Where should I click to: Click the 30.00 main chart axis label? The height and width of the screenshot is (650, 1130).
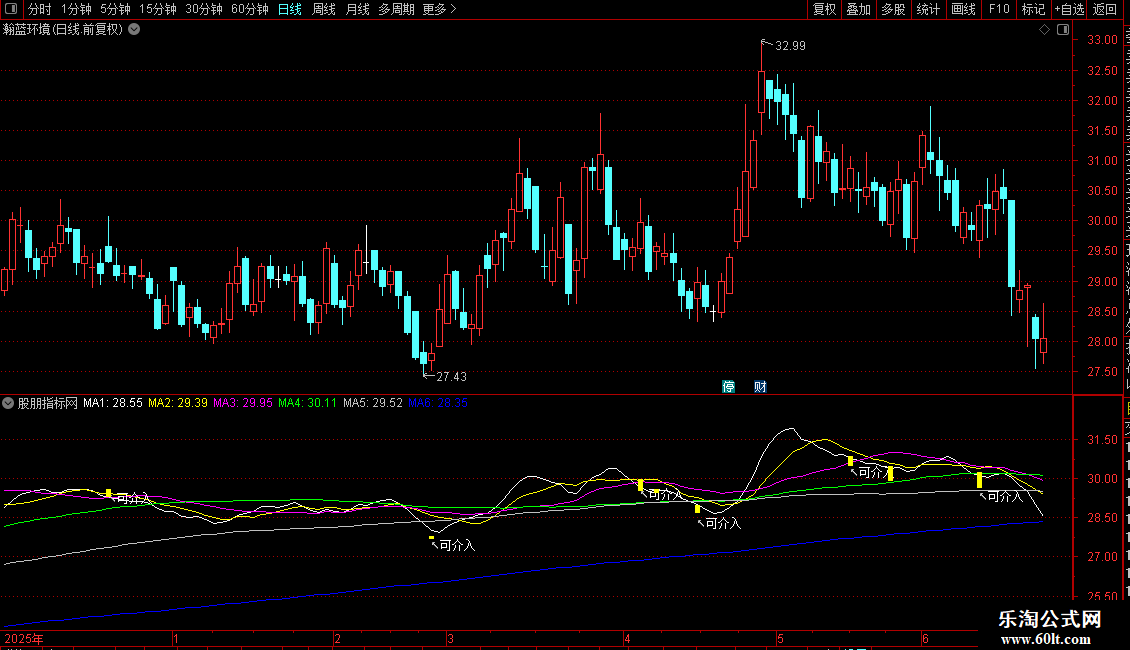click(1103, 221)
